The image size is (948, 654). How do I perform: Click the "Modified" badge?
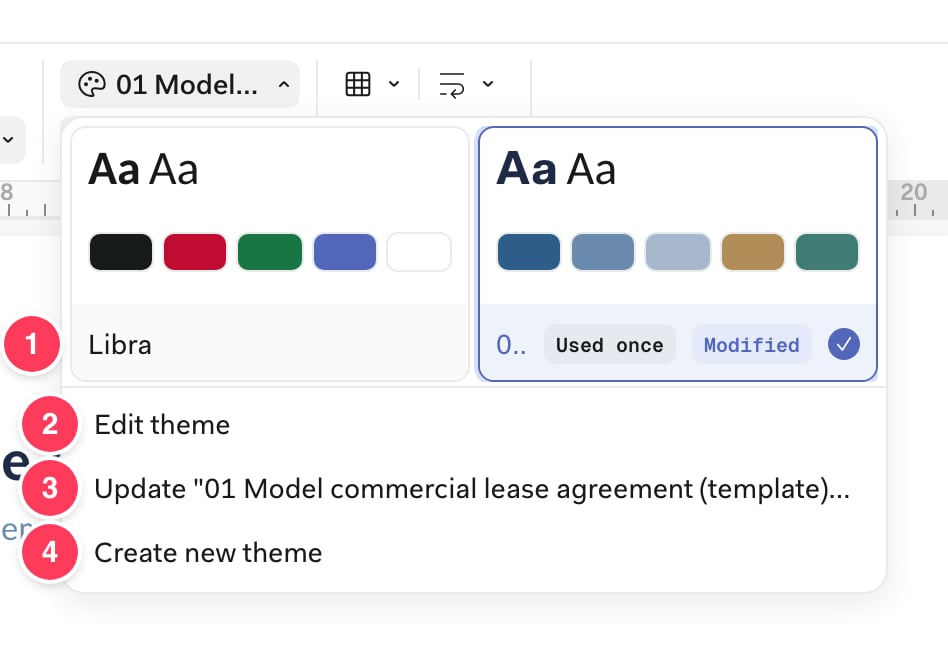click(x=752, y=345)
